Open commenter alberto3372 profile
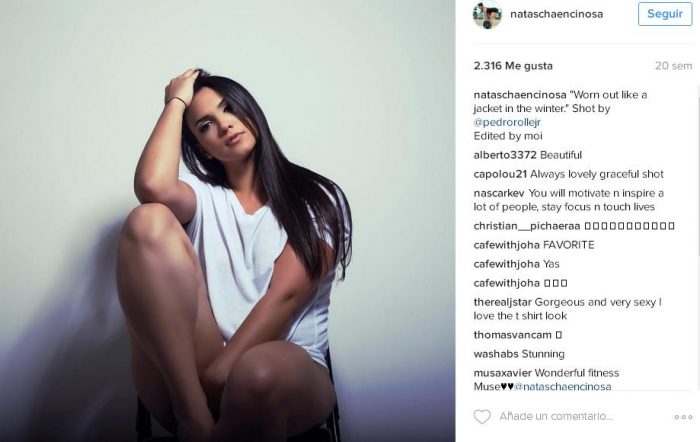700x442 pixels. tap(505, 155)
